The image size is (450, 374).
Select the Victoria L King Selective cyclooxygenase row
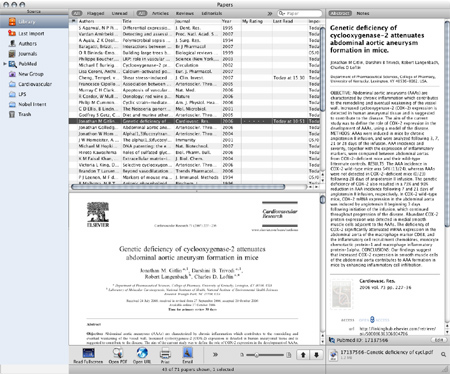[x=194, y=165]
